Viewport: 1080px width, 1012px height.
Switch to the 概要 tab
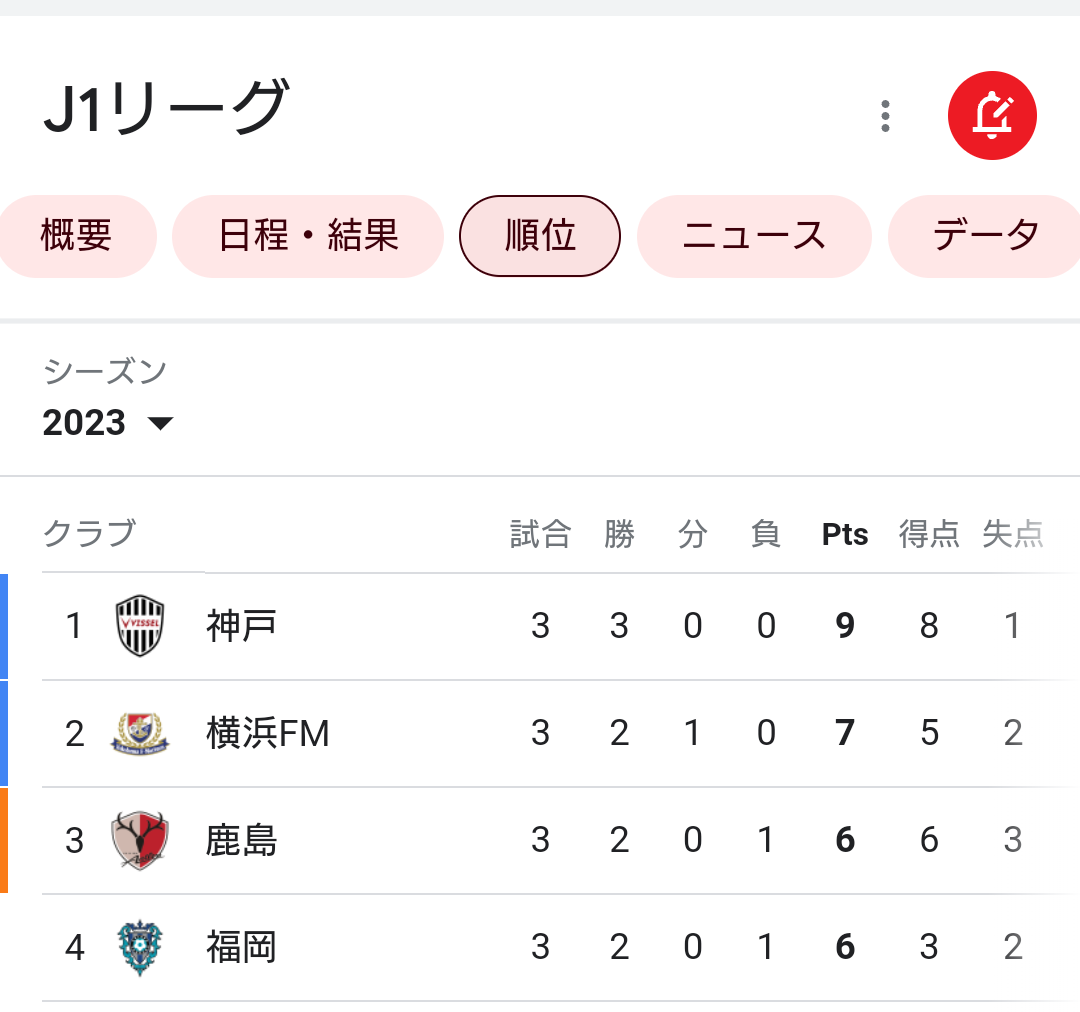point(76,236)
